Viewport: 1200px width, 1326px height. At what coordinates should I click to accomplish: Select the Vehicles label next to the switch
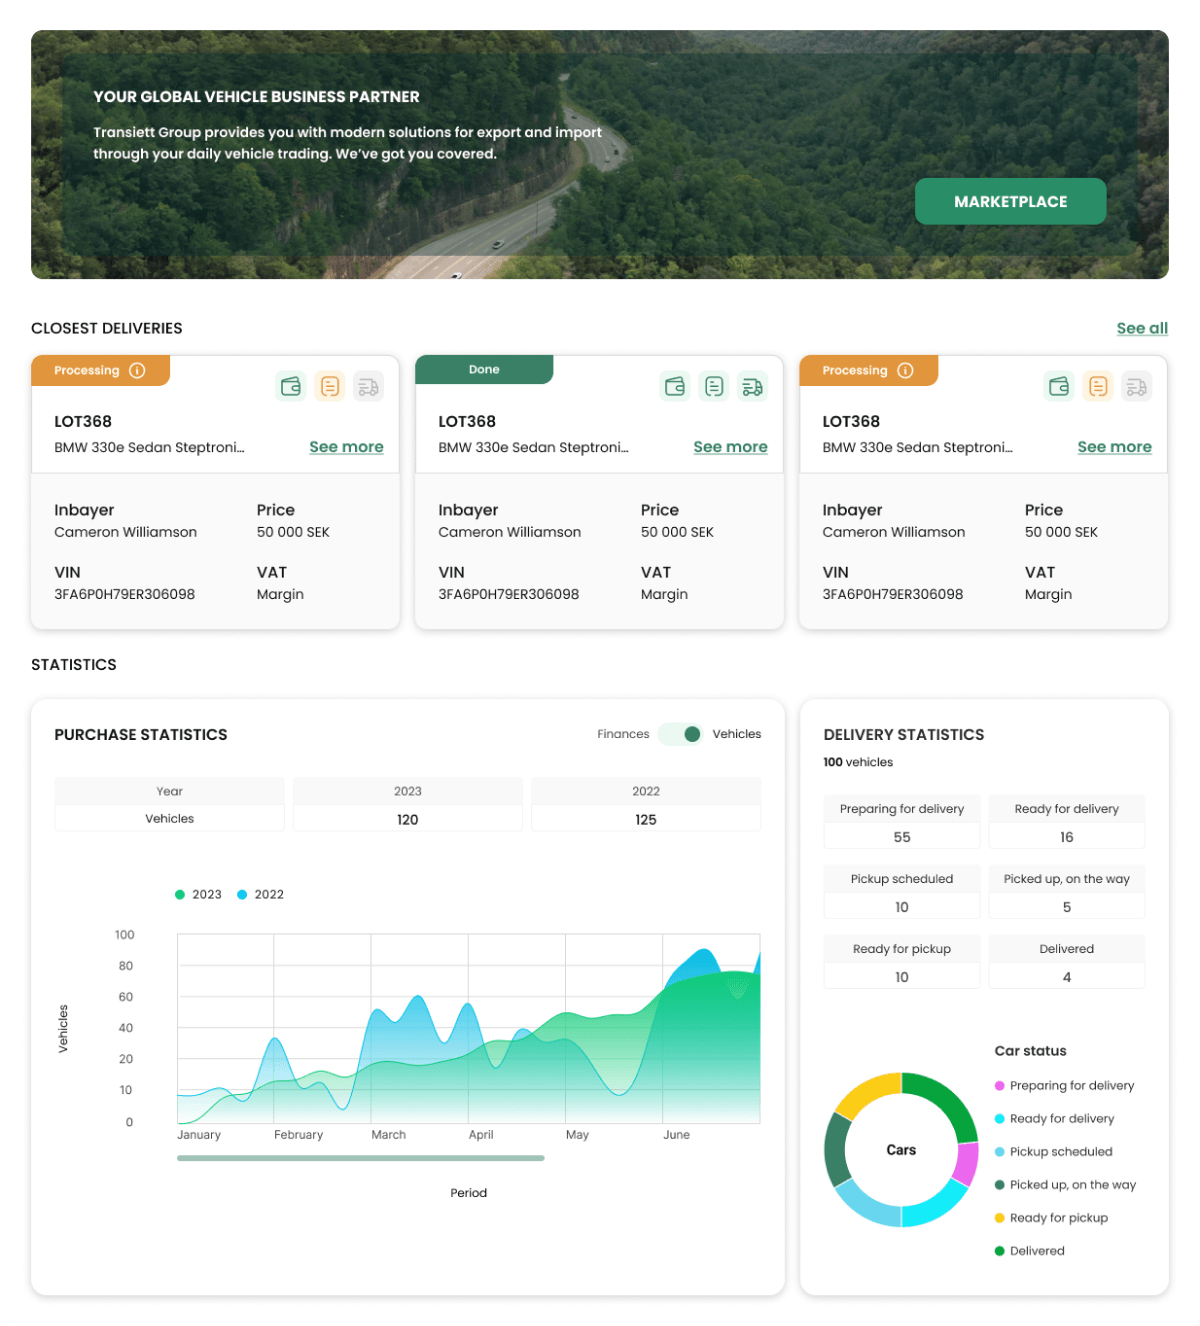click(736, 734)
